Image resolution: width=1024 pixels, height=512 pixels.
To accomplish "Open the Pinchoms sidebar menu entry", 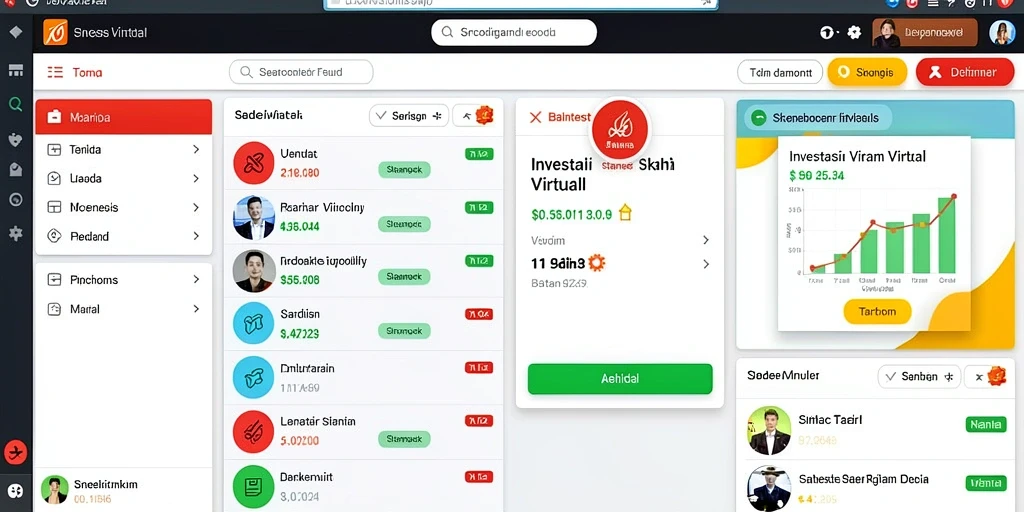I will click(123, 280).
